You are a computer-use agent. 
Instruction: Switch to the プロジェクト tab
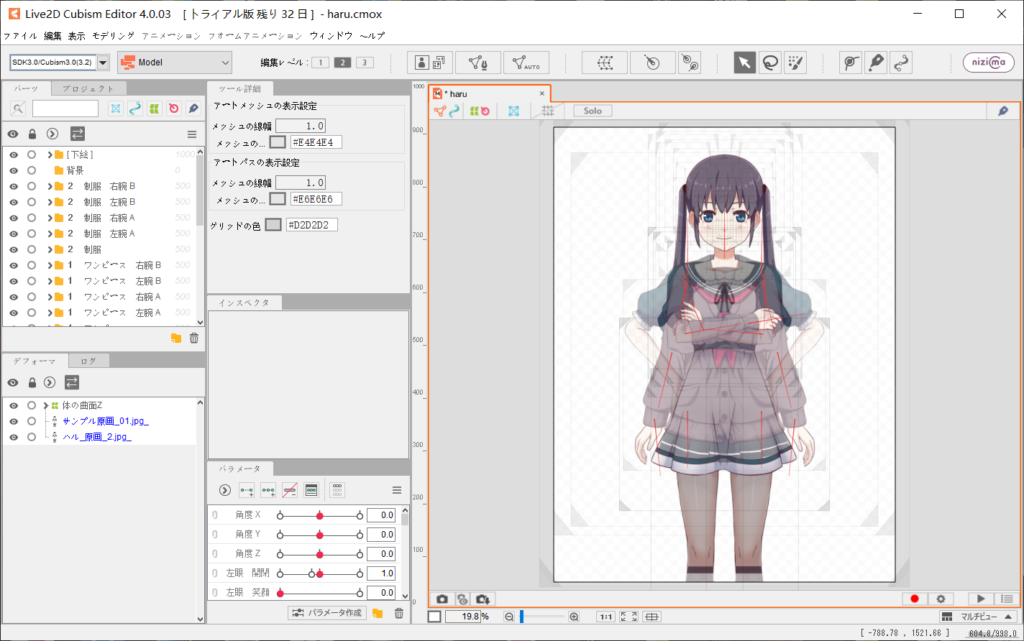(89, 88)
